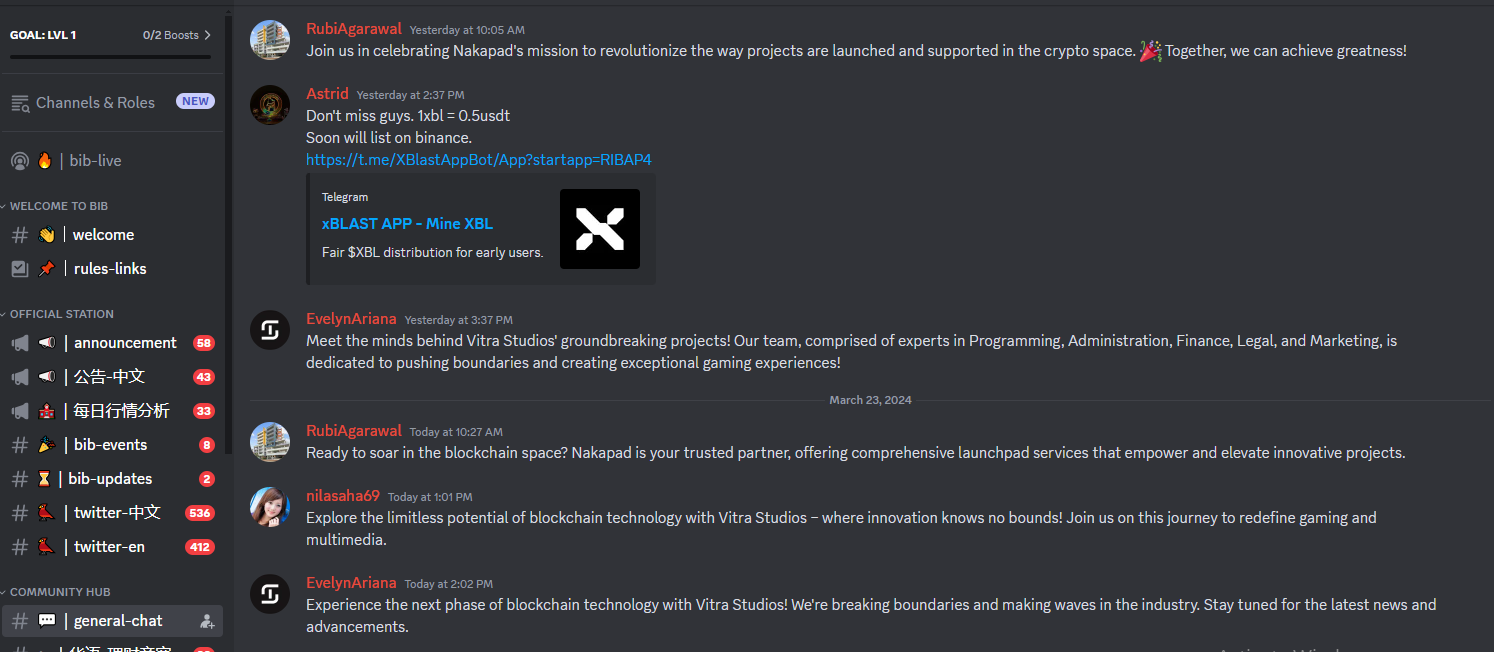Collapse the OFFICIAL STATION category
Image resolution: width=1494 pixels, height=652 pixels.
click(61, 314)
